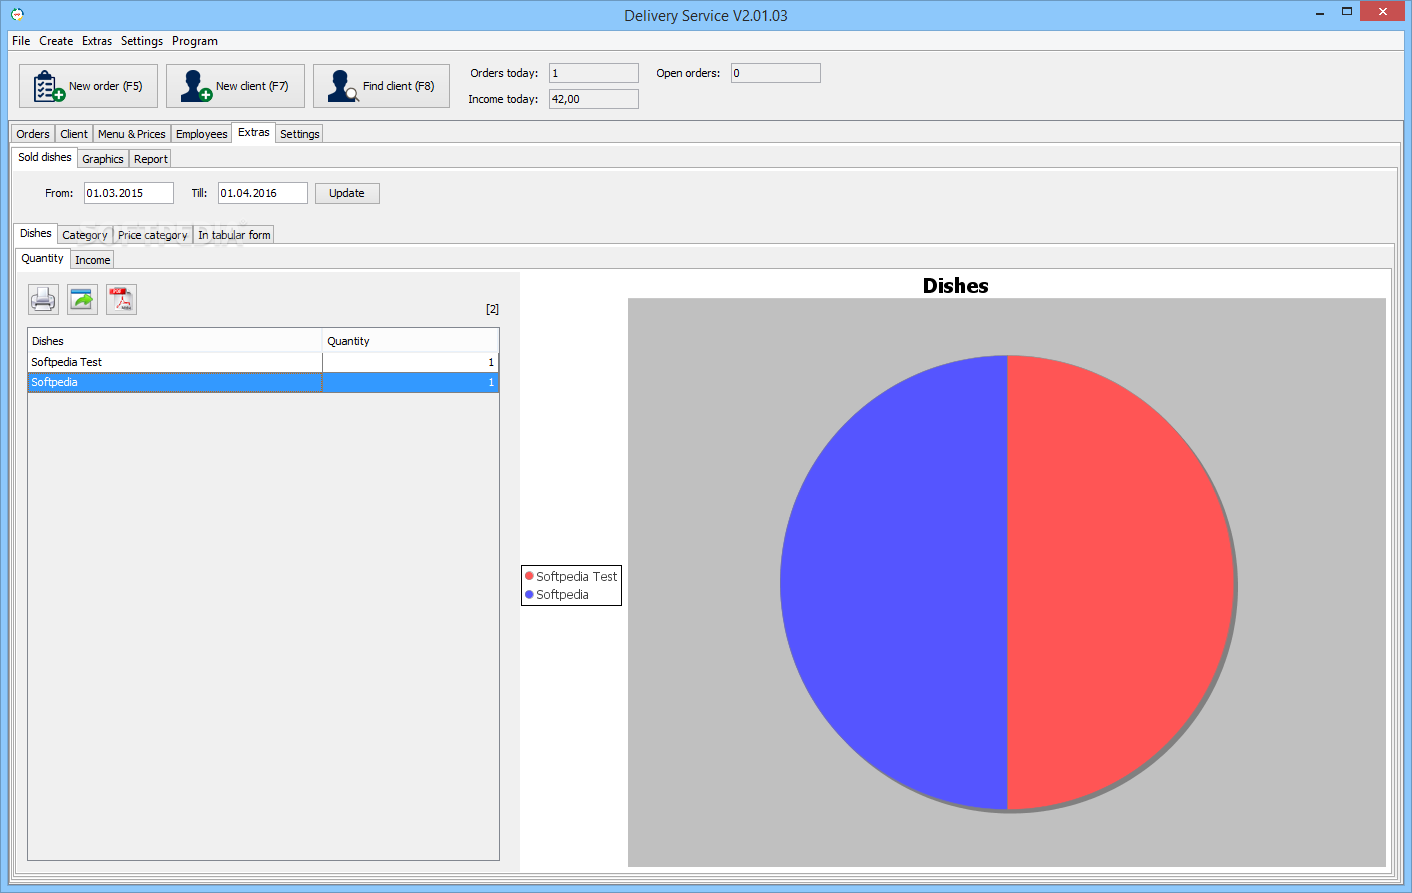Viewport: 1412px width, 893px height.
Task: Switch to the Client tab
Action: pyautogui.click(x=74, y=134)
